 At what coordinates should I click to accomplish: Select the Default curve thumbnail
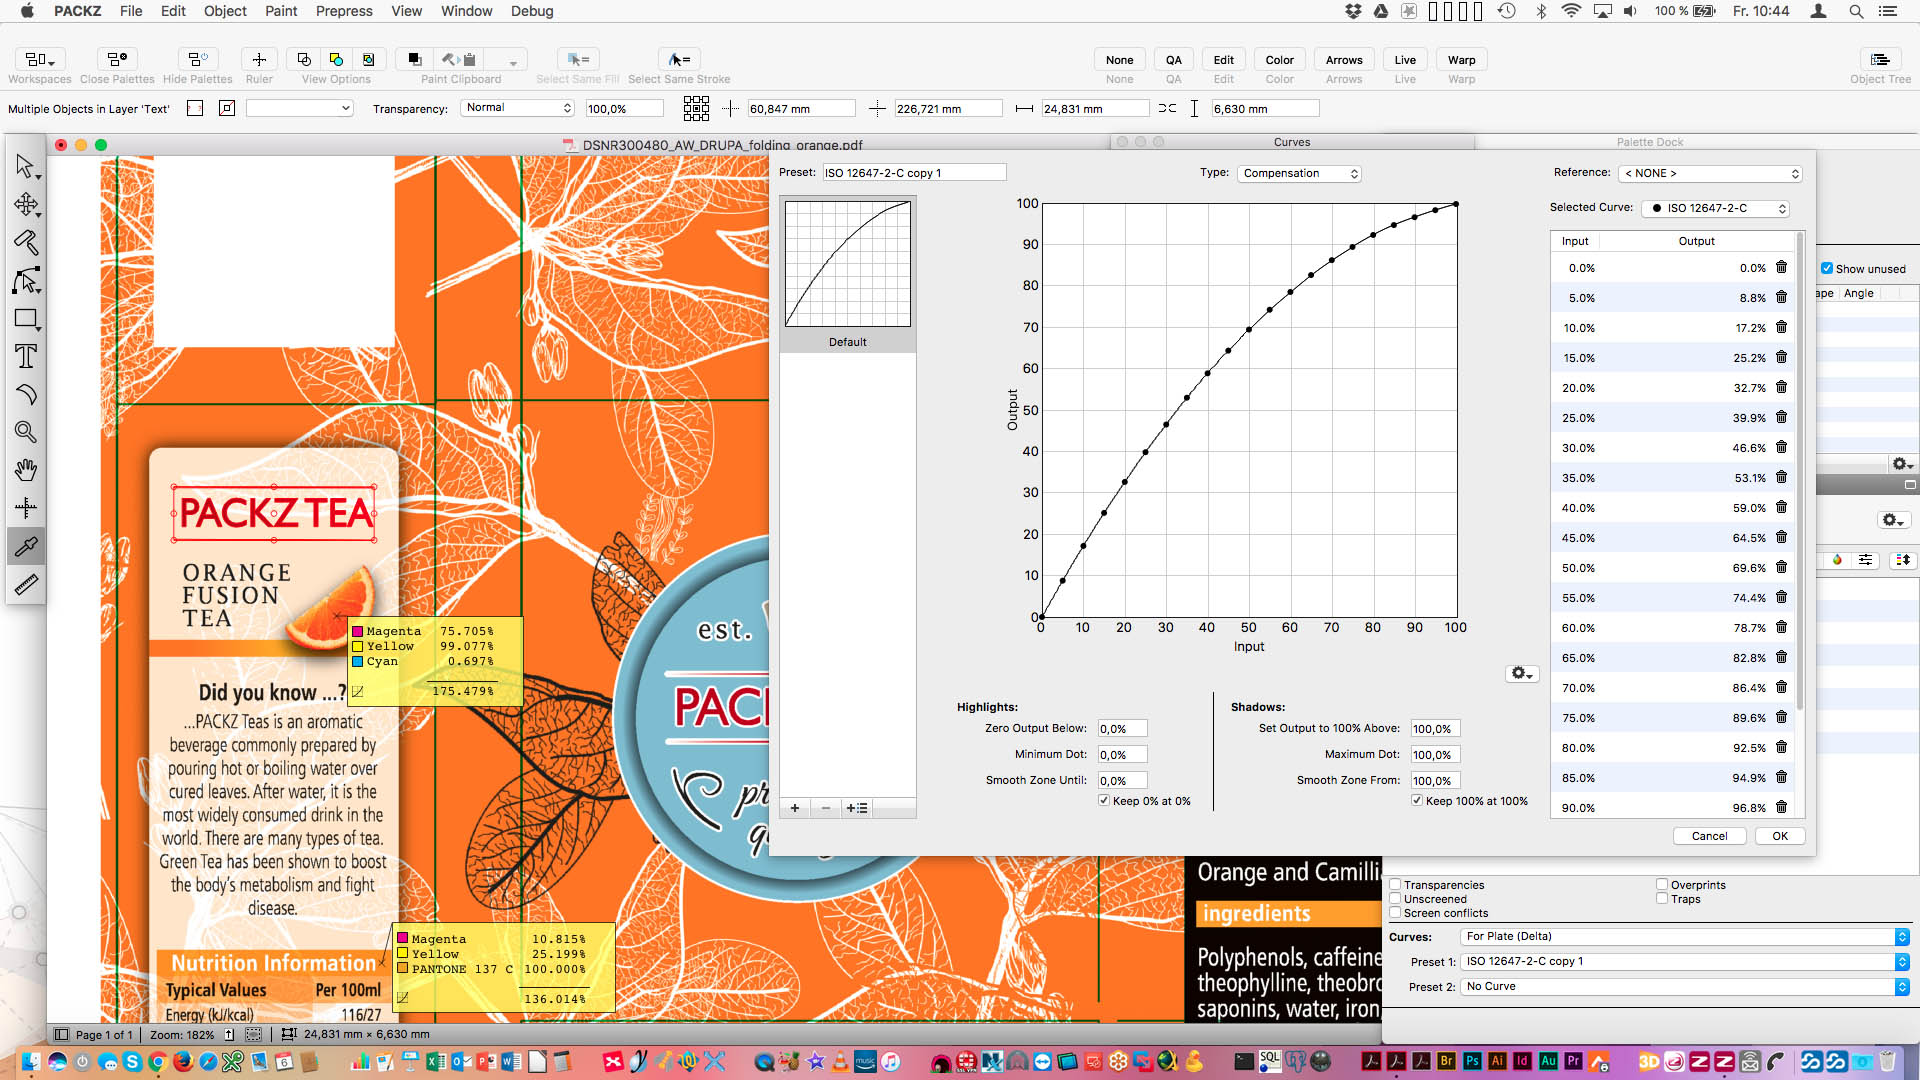click(848, 265)
